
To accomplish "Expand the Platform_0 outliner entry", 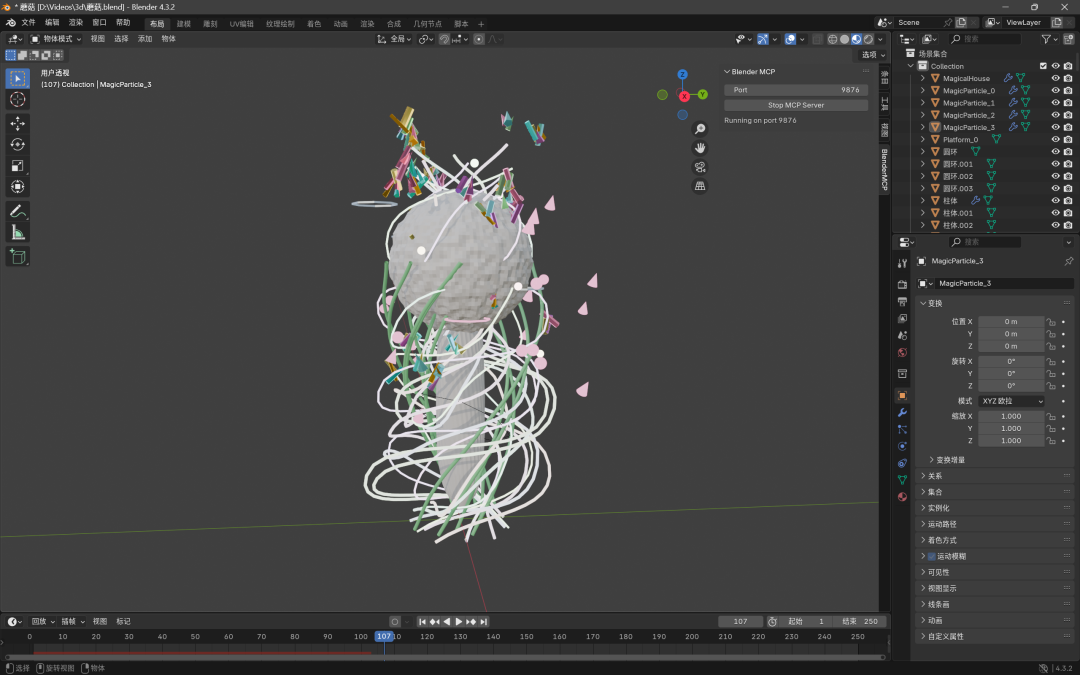I will [922, 139].
